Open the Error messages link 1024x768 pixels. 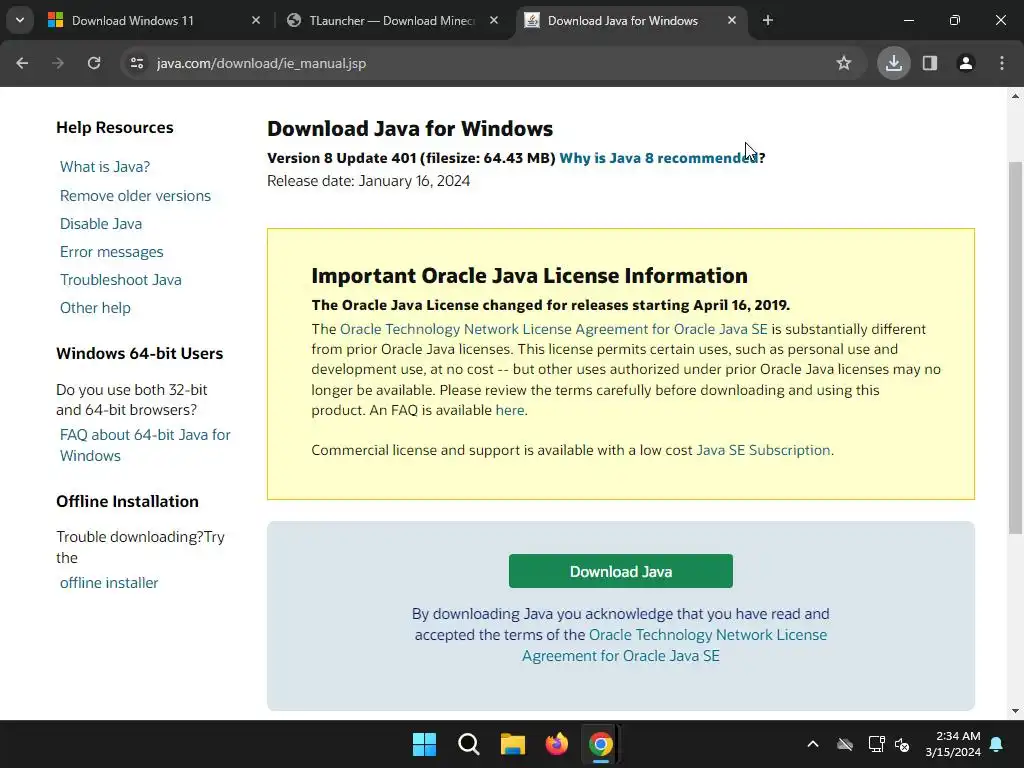(112, 252)
